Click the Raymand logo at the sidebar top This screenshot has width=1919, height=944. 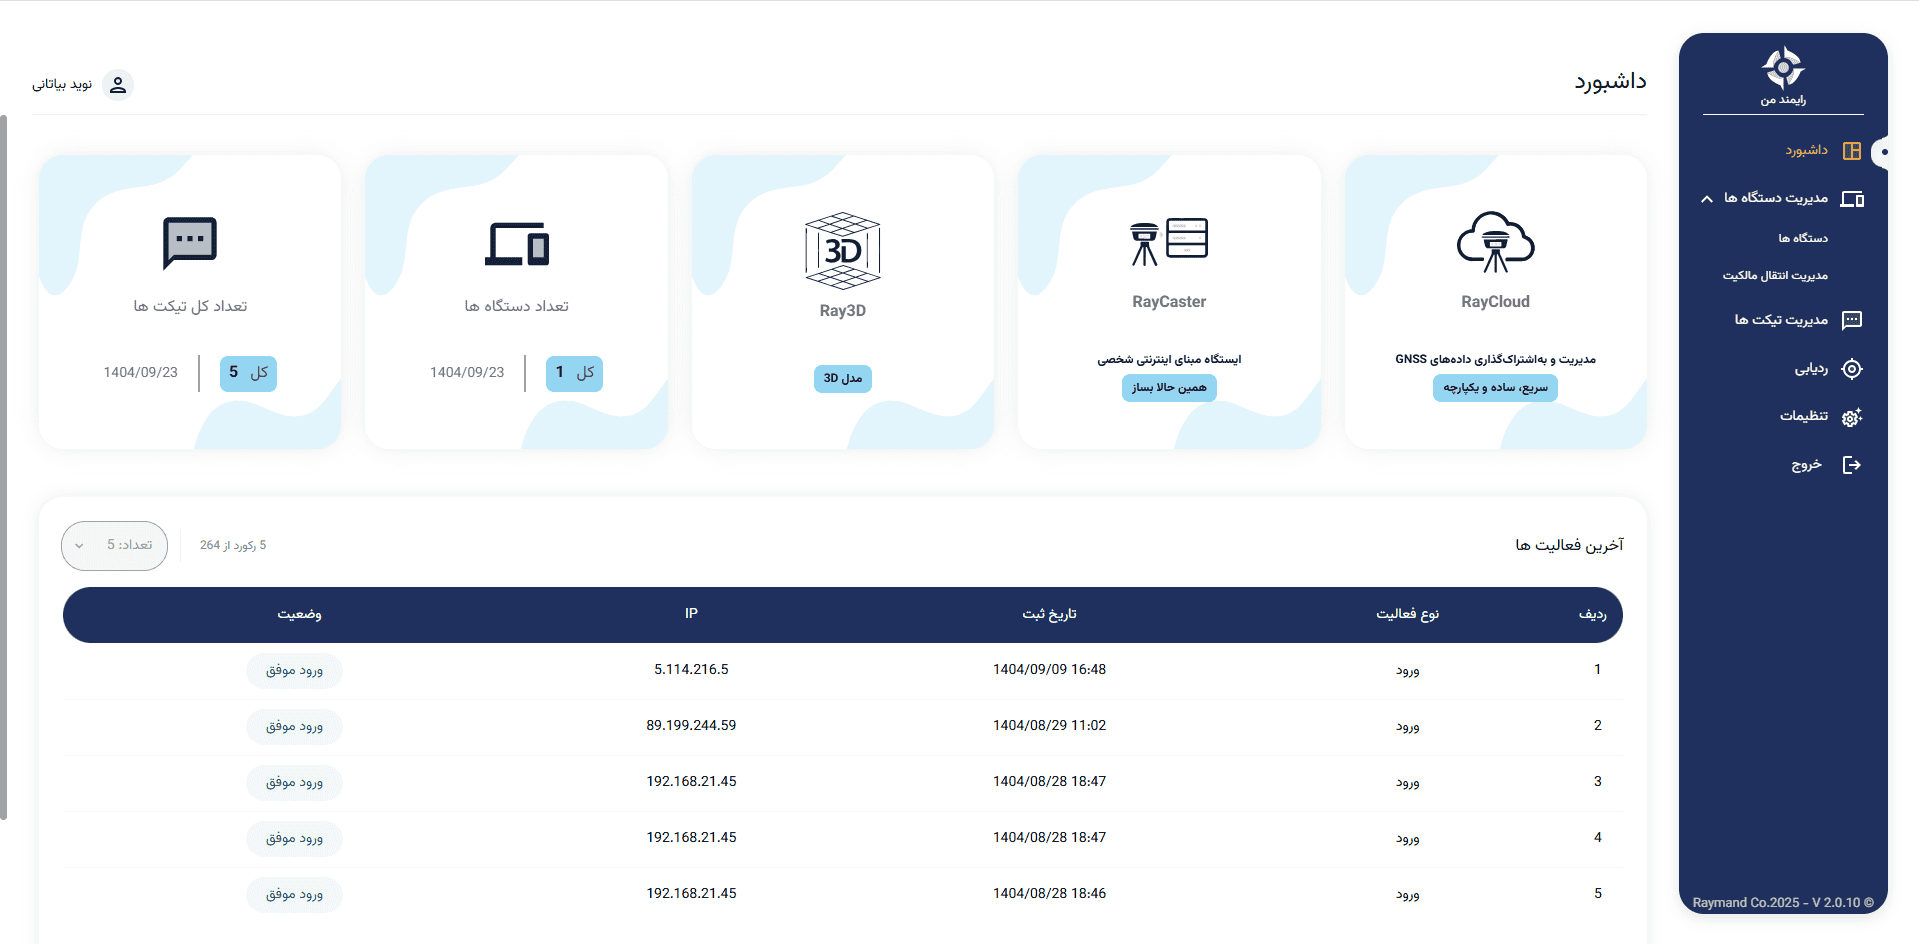1783,68
